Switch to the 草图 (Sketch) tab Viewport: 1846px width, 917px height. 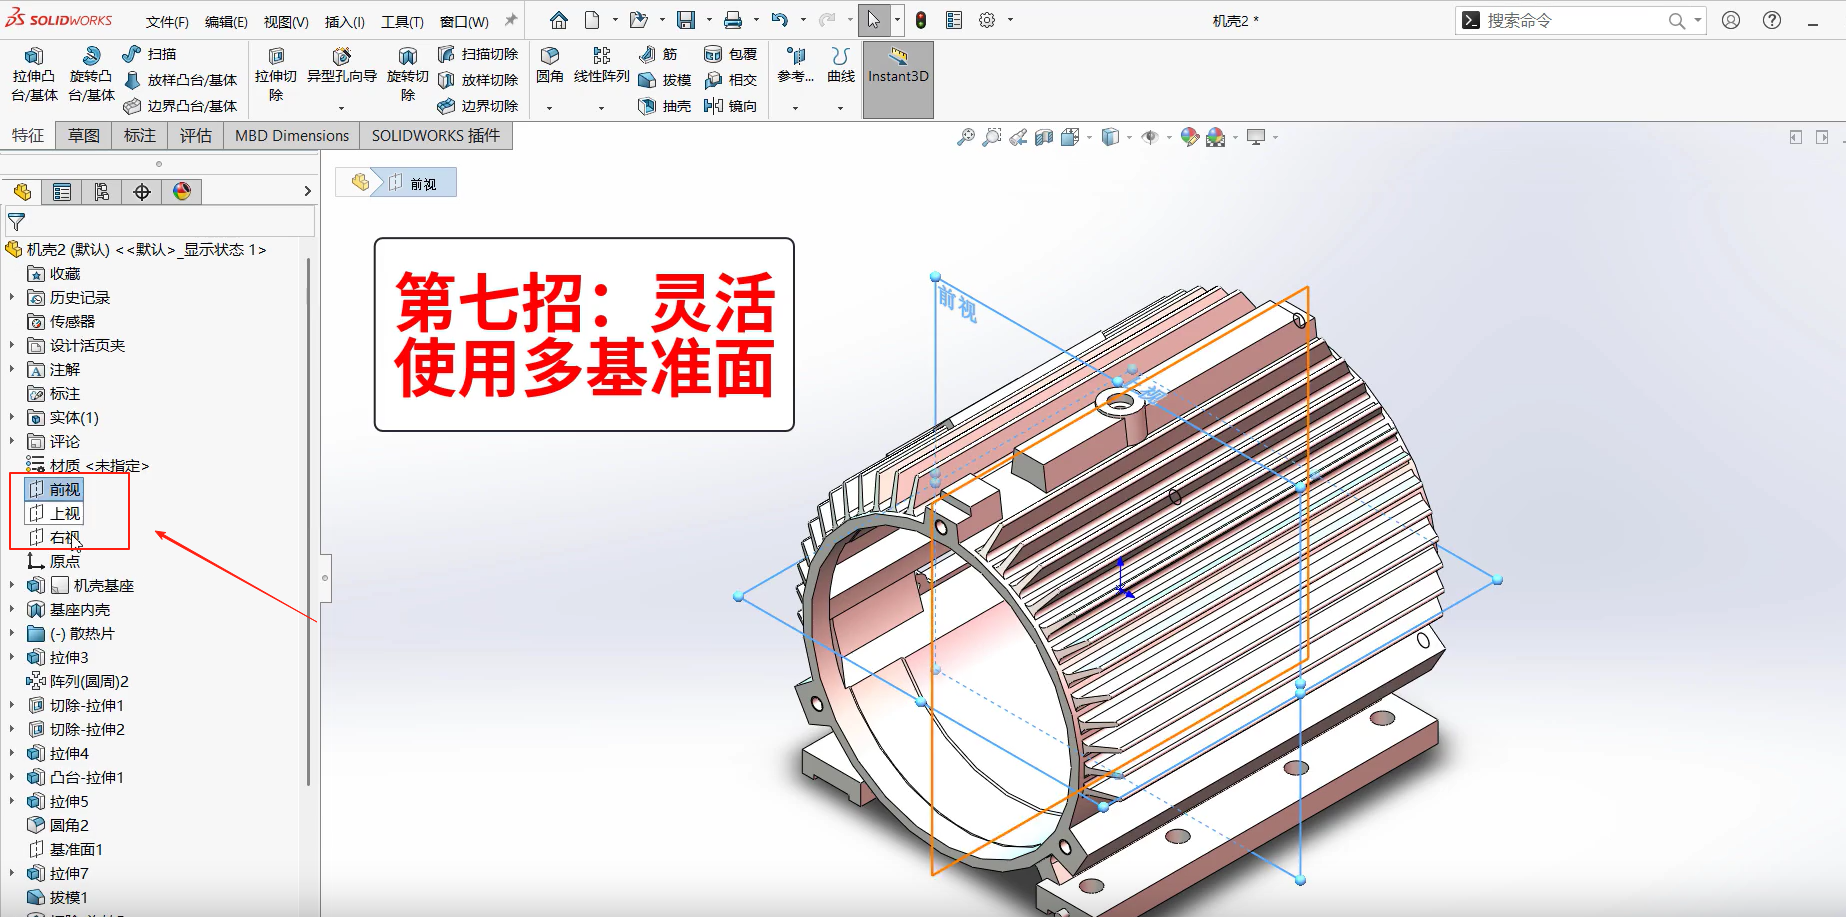point(84,136)
